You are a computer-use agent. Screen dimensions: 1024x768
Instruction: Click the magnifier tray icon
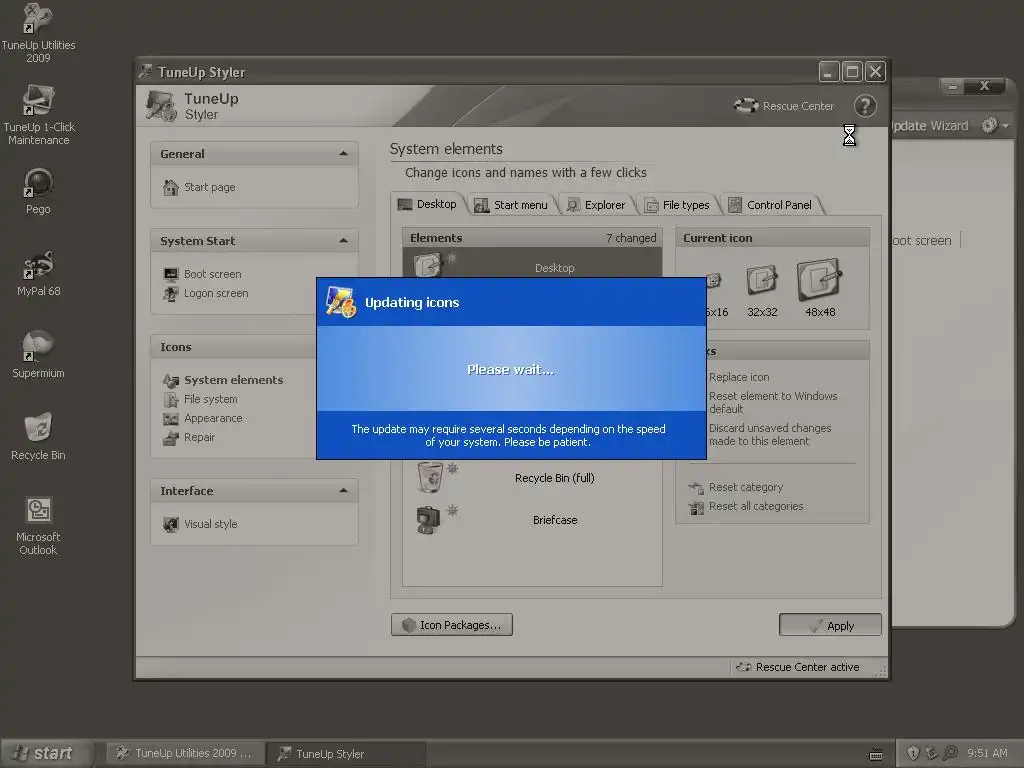point(950,753)
